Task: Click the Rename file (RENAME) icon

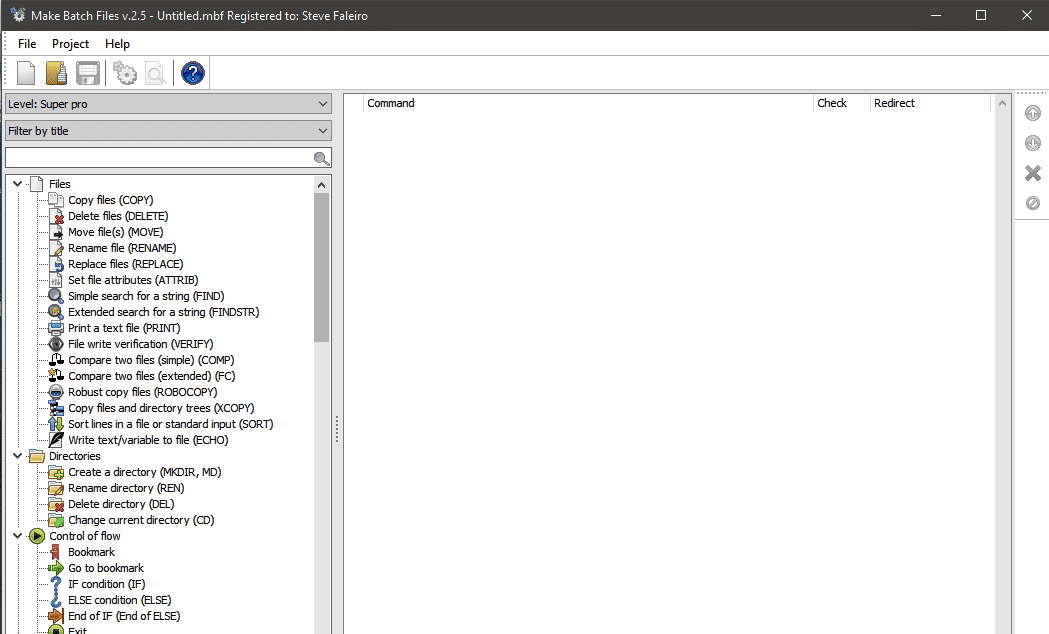Action: 56,248
